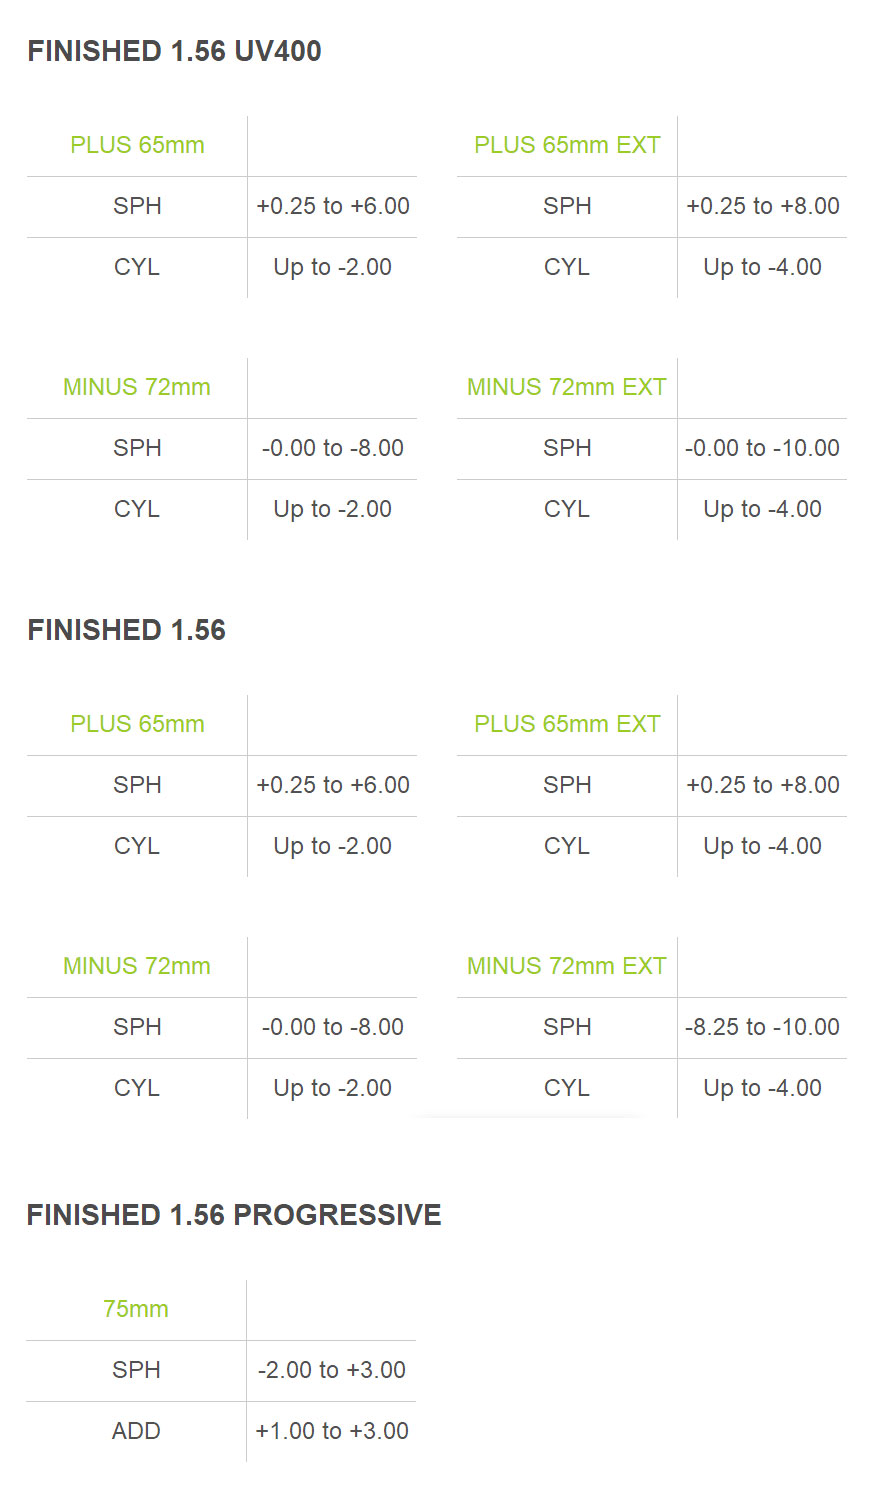891x1512 pixels.
Task: Click the FINISHED 1.56 section heading
Action: pyautogui.click(x=126, y=630)
